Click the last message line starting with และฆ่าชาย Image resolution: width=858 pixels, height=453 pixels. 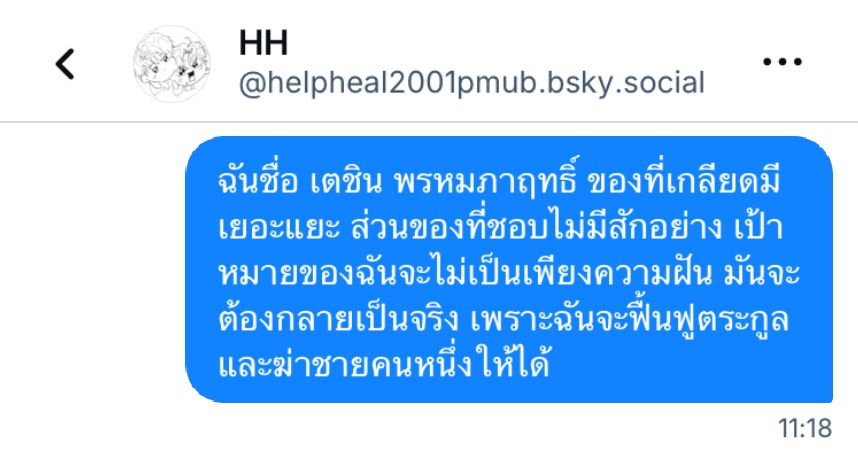tap(384, 365)
